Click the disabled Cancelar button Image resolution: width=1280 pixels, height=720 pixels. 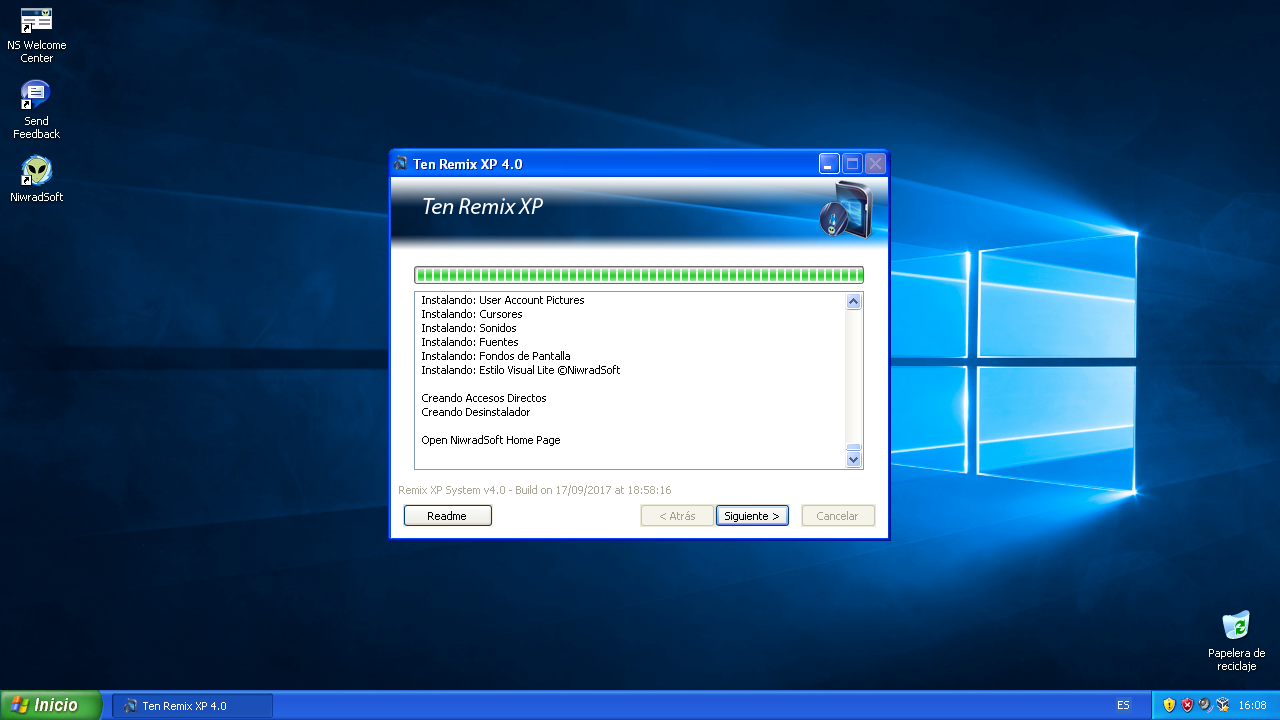[838, 515]
